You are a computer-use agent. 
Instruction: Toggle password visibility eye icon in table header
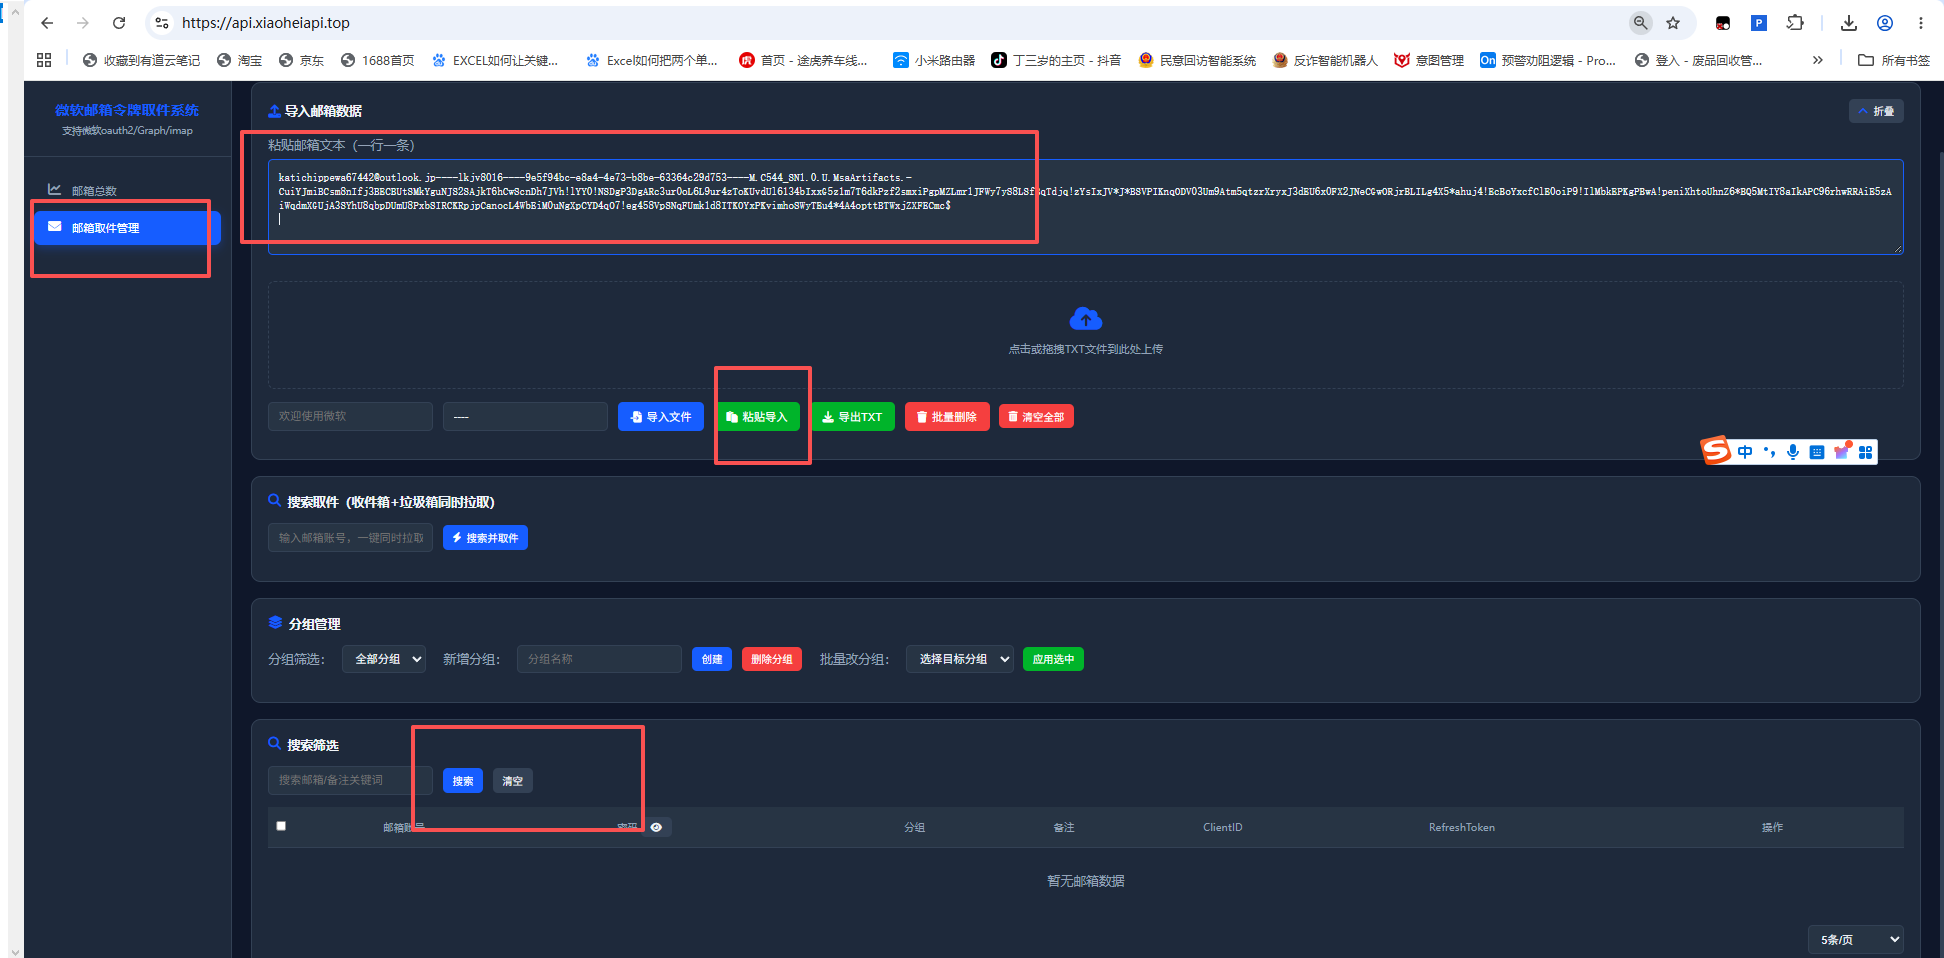point(656,827)
